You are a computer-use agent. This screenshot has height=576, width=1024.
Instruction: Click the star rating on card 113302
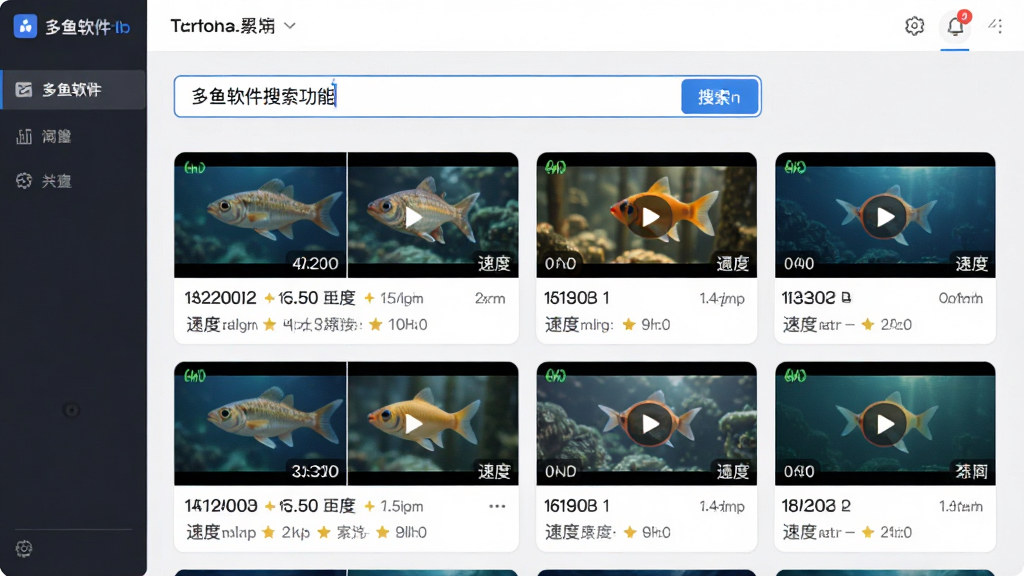886,325
